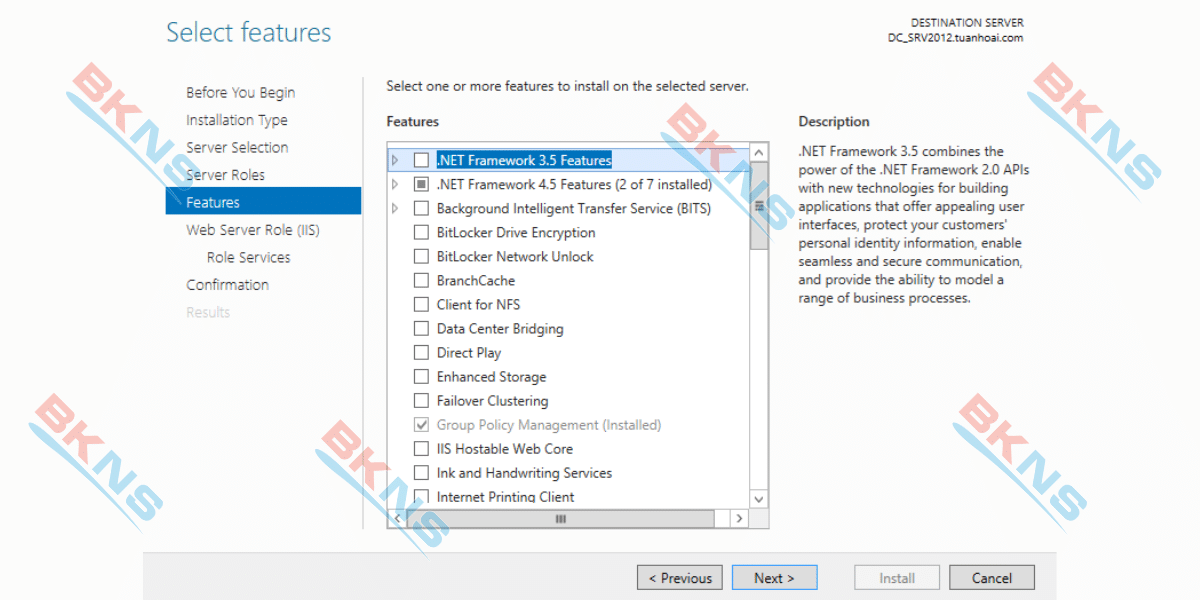Screen dimensions: 1200x600
Task: Check the Failover Clustering checkbox
Action: (x=421, y=401)
